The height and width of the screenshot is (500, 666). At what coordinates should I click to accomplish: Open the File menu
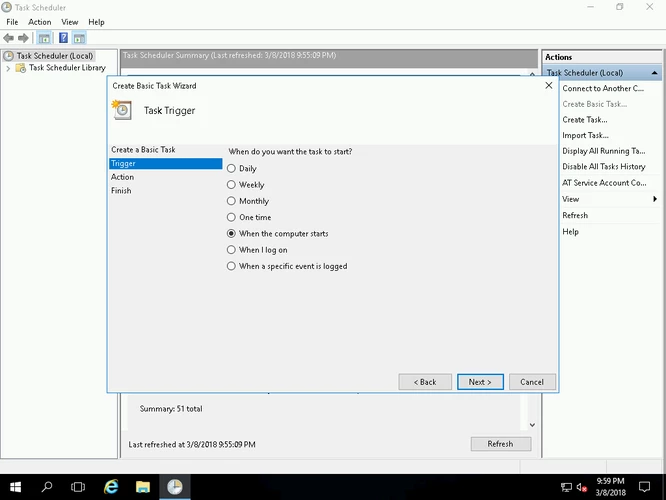tap(12, 22)
